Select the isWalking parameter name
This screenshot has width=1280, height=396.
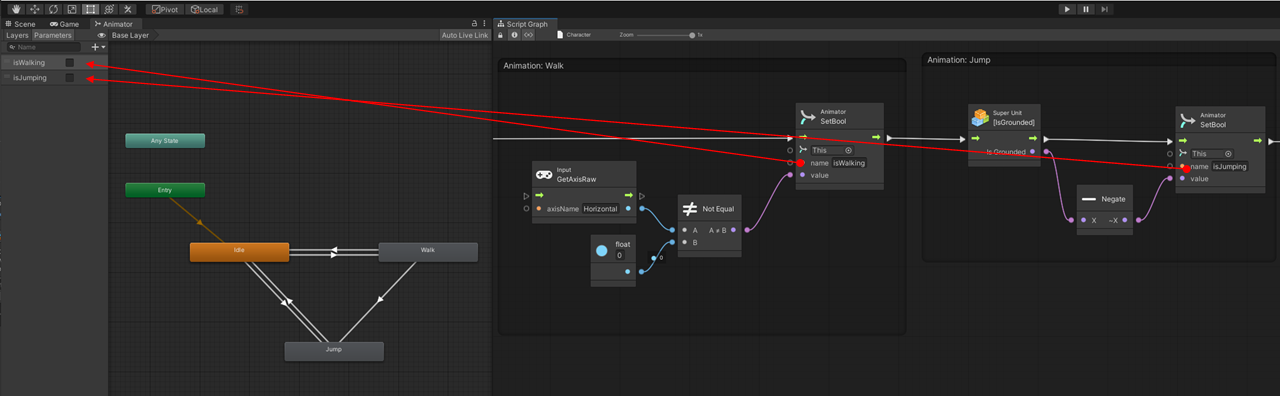click(29, 62)
